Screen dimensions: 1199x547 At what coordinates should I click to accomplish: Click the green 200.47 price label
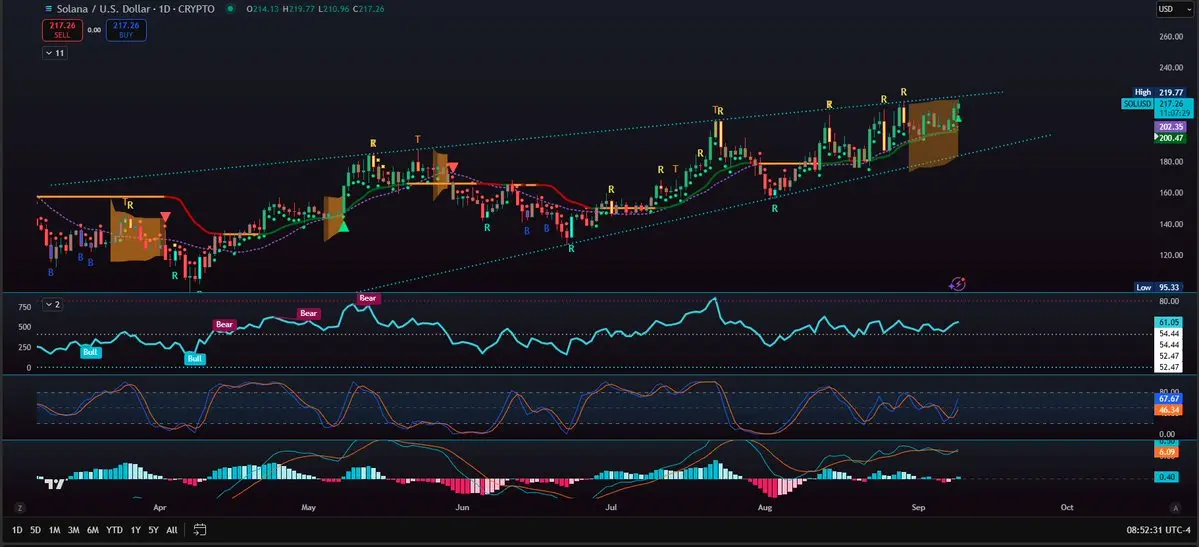(1171, 138)
